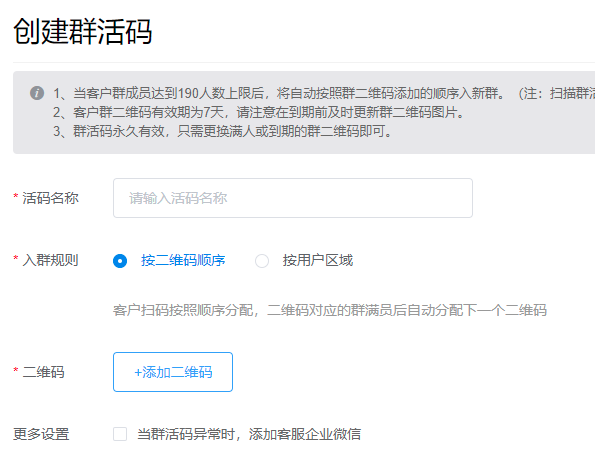Click the red asterisk beside 活码名称
The image size is (595, 476).
(x=16, y=196)
